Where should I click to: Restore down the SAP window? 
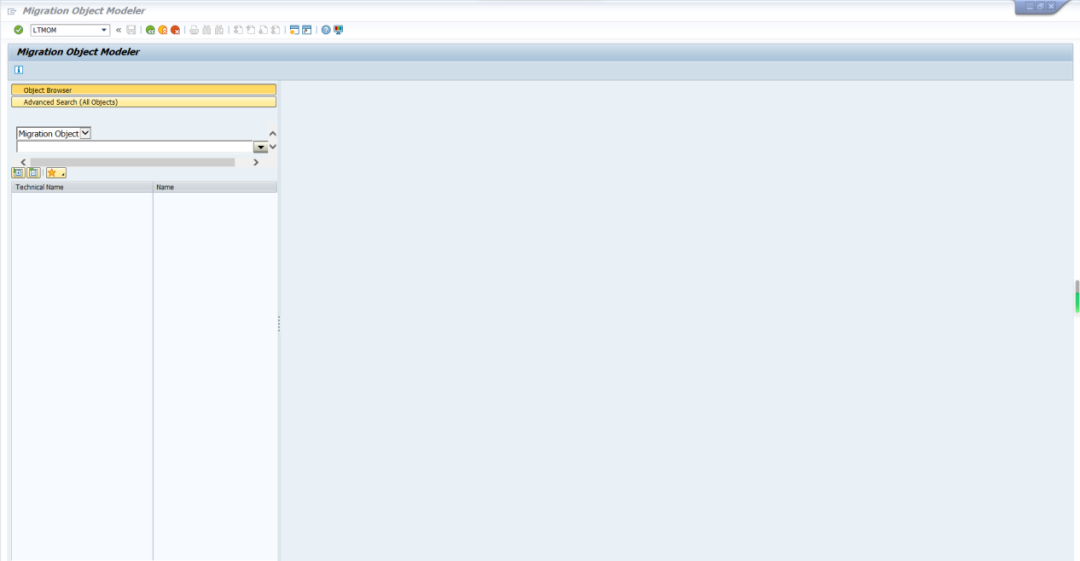coord(1041,6)
